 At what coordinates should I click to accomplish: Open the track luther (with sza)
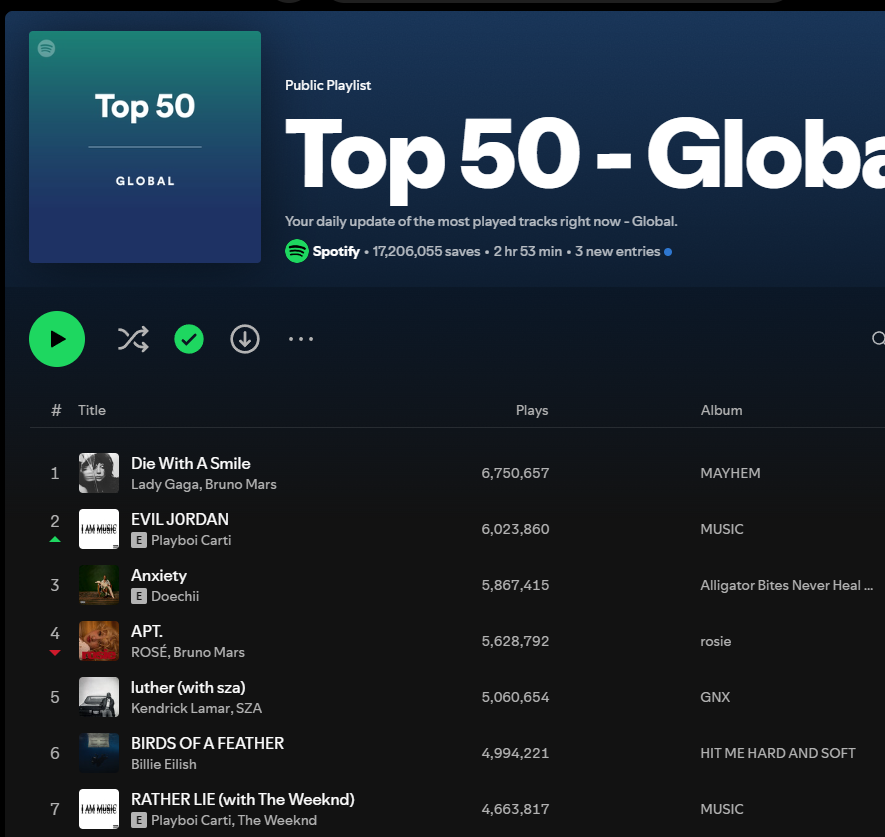188,687
